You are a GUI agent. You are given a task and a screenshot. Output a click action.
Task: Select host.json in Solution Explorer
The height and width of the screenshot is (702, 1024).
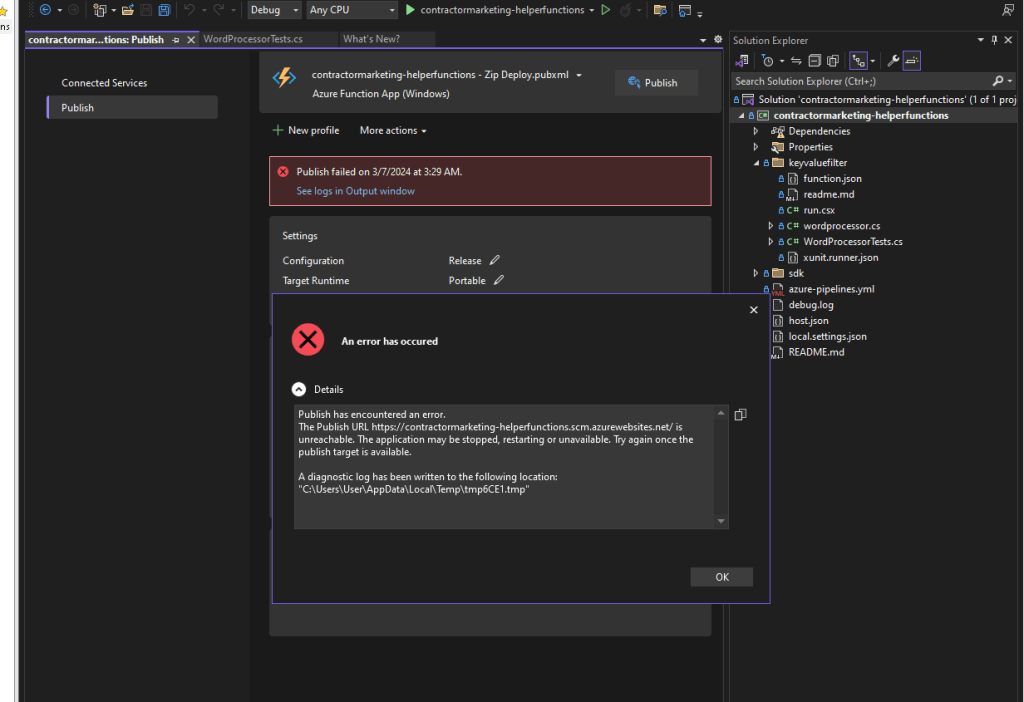808,321
